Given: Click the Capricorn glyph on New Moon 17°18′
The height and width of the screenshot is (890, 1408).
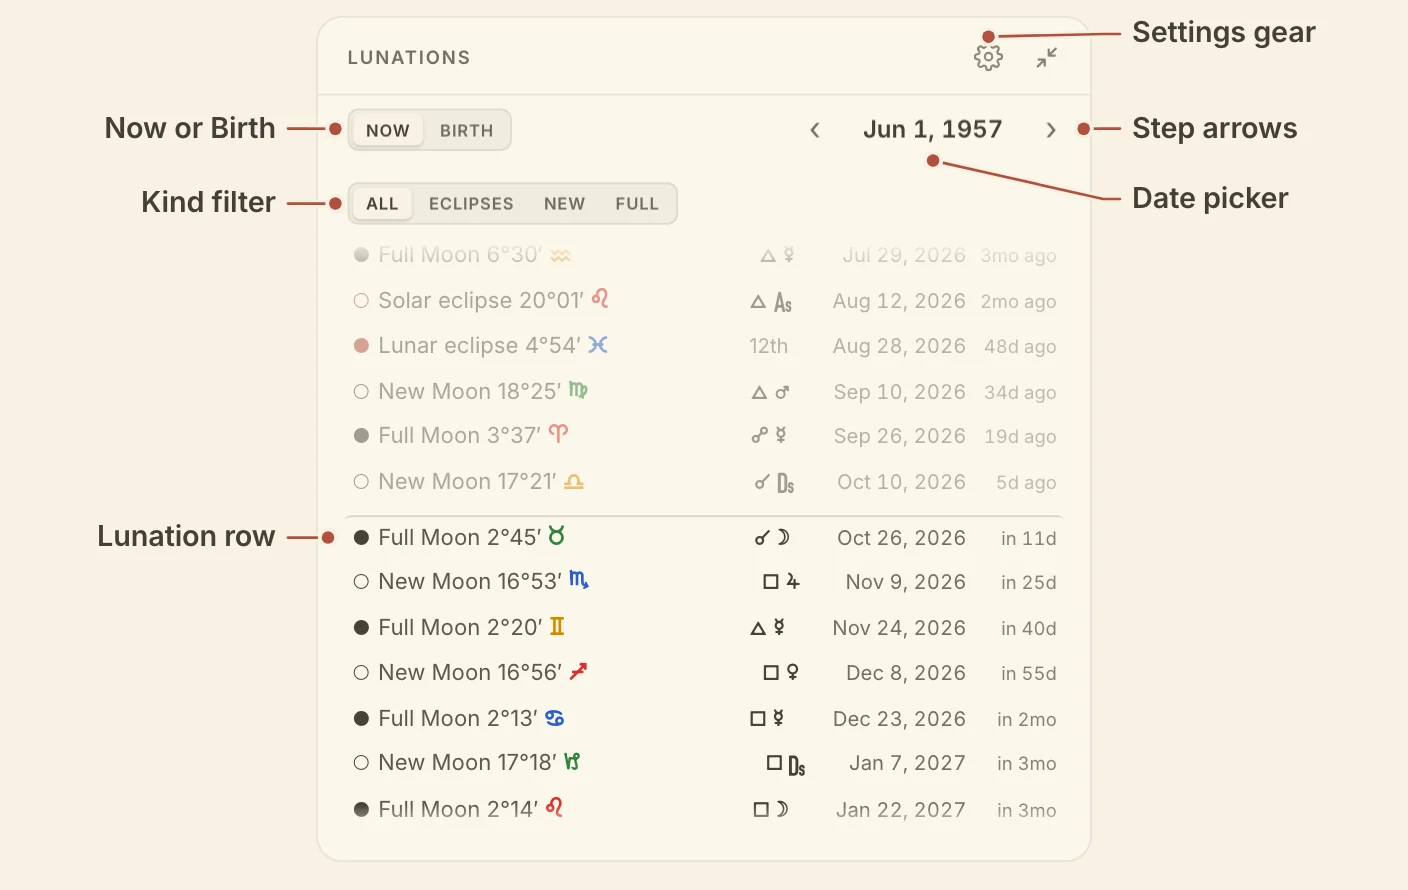Looking at the screenshot, I should 572,762.
